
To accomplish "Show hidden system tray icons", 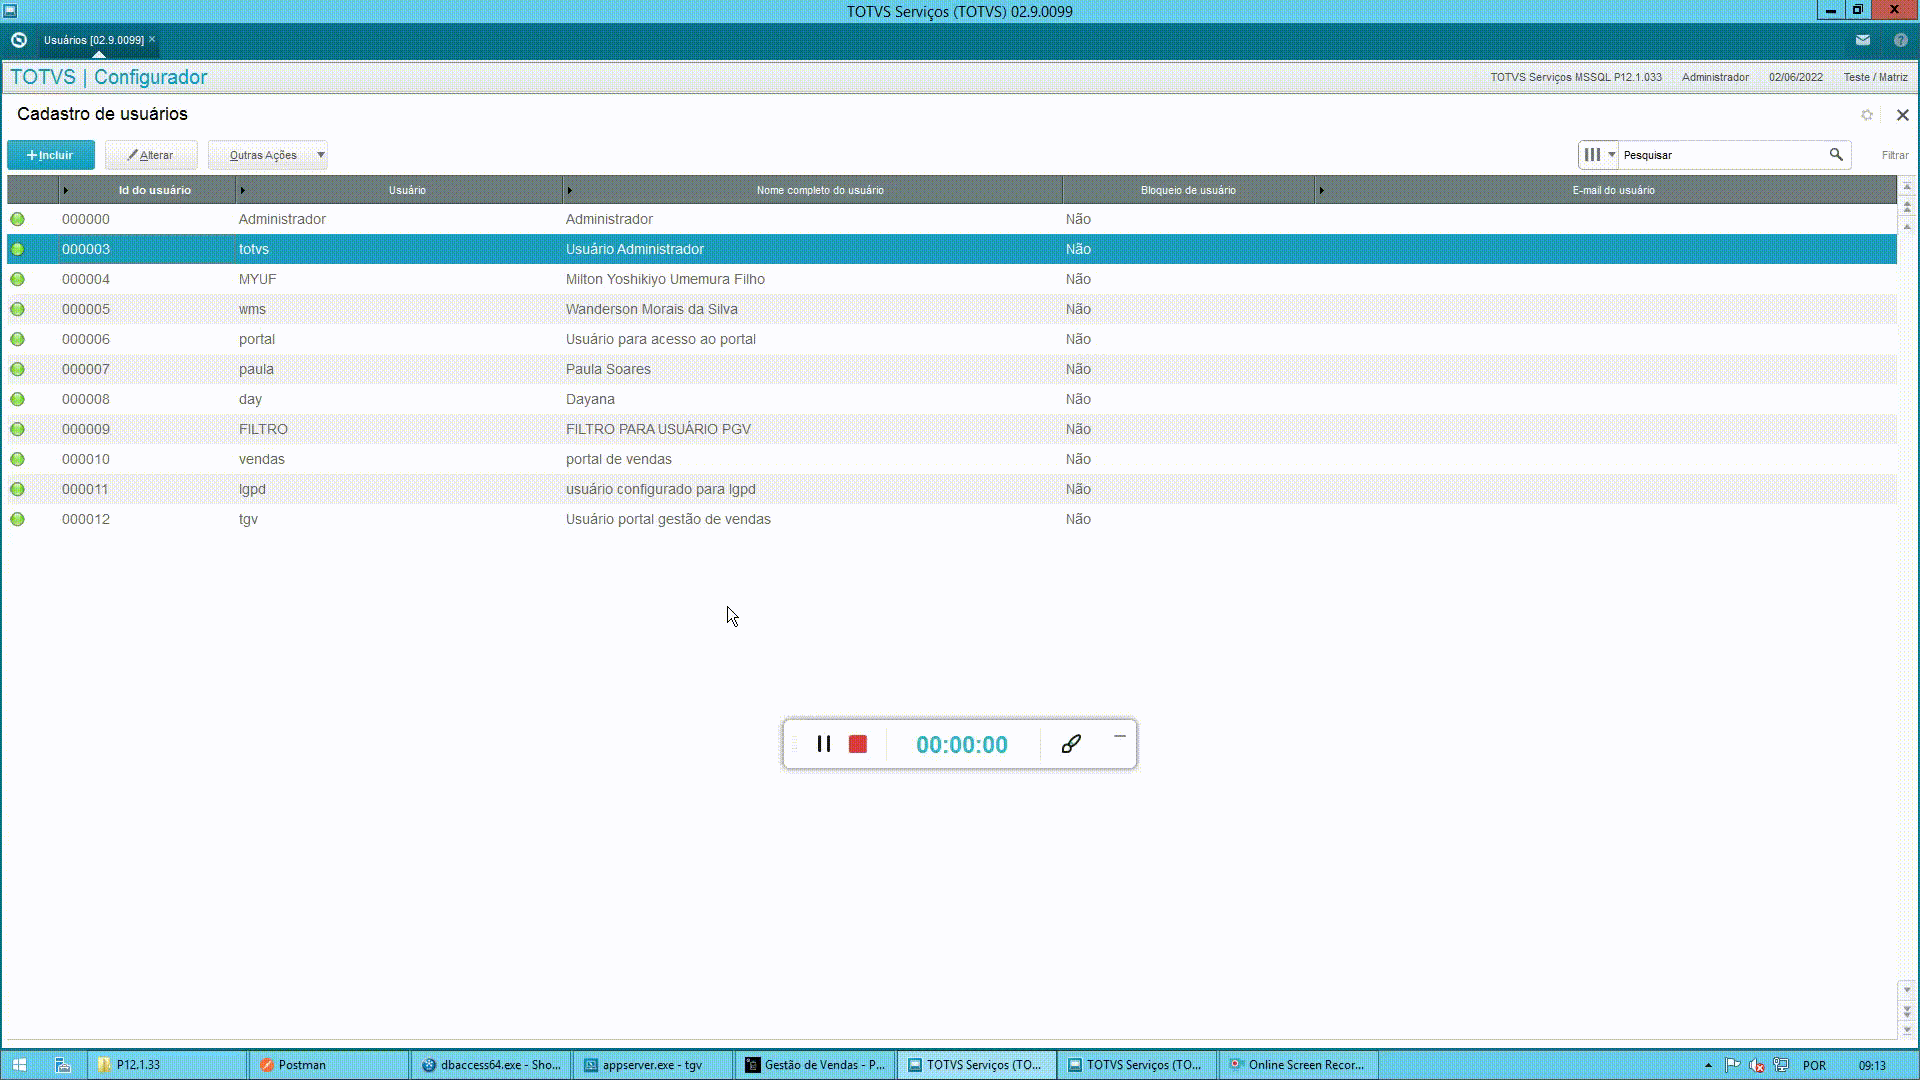I will pos(1708,1065).
